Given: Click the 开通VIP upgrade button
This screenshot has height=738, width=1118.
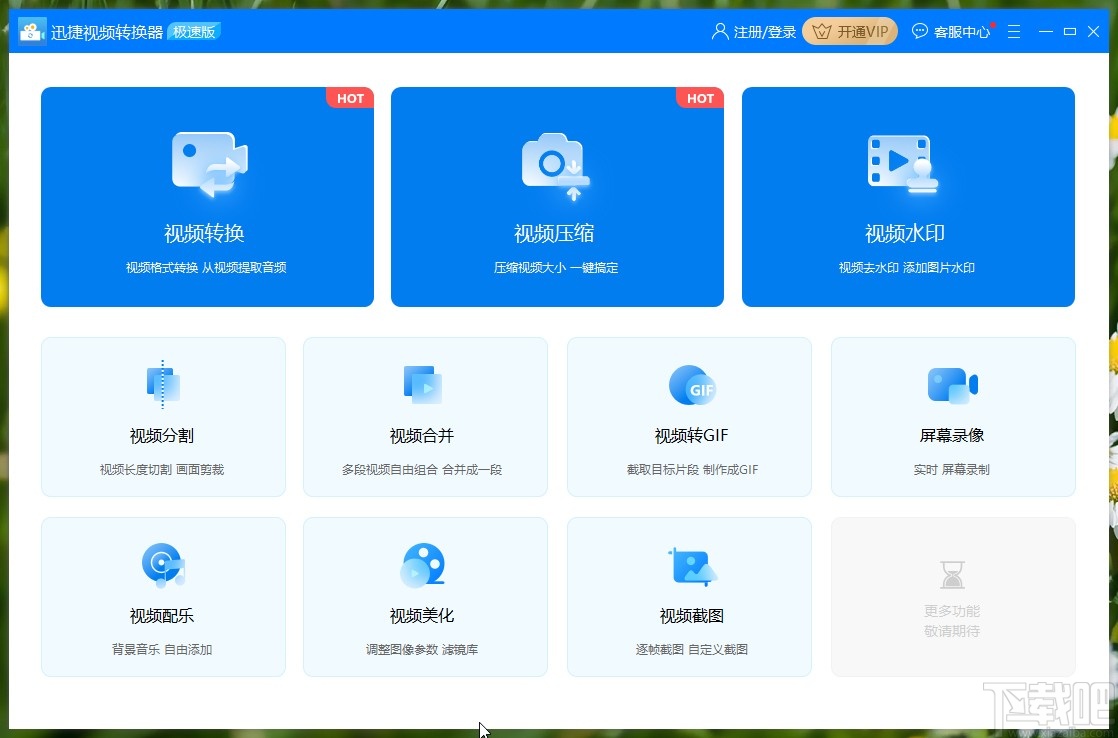Looking at the screenshot, I should point(849,31).
